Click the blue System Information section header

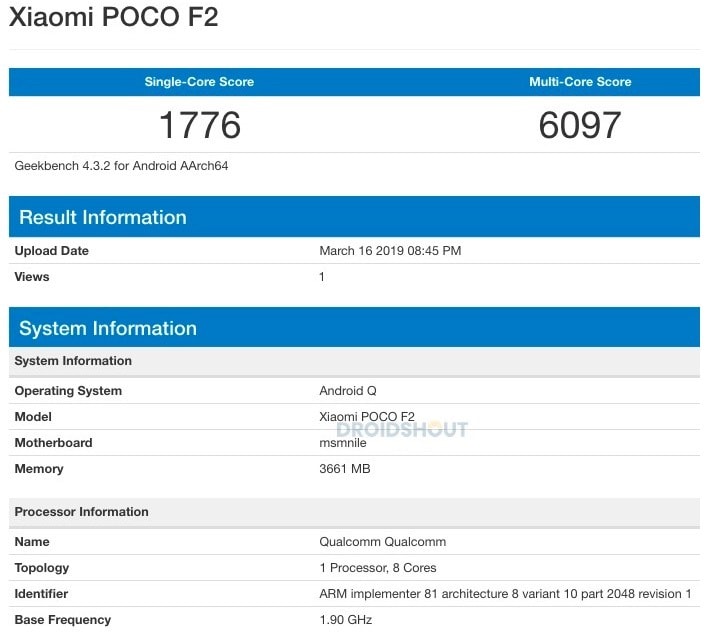click(354, 327)
